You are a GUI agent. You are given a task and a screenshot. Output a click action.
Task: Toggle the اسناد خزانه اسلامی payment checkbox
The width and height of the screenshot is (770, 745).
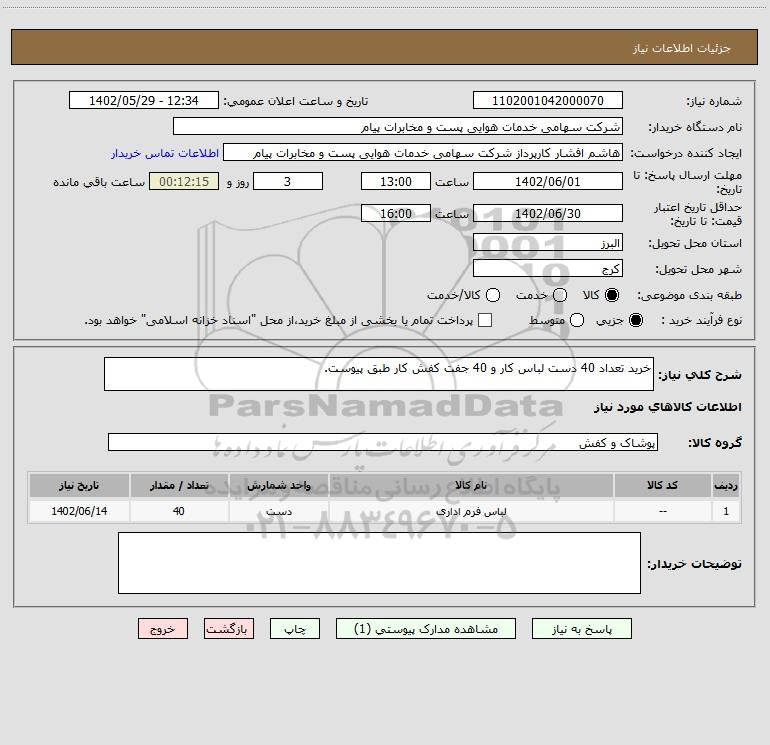485,320
